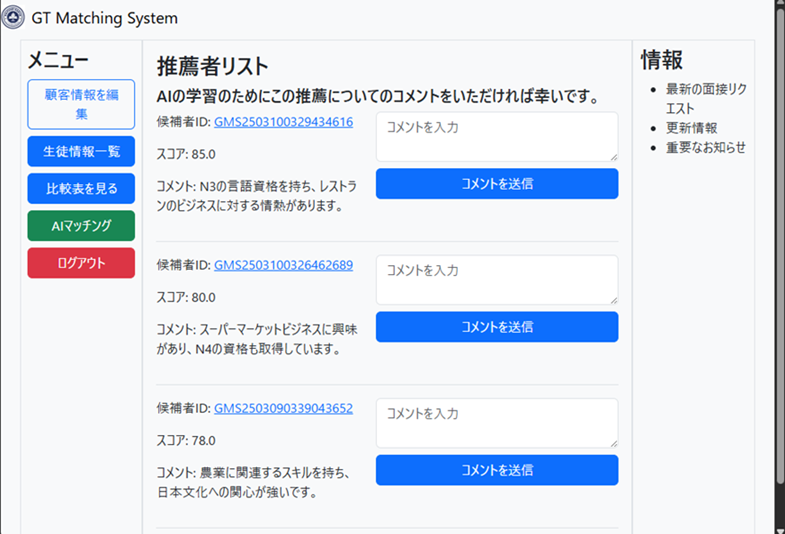Click the GT Matching System logo icon

coord(13,18)
